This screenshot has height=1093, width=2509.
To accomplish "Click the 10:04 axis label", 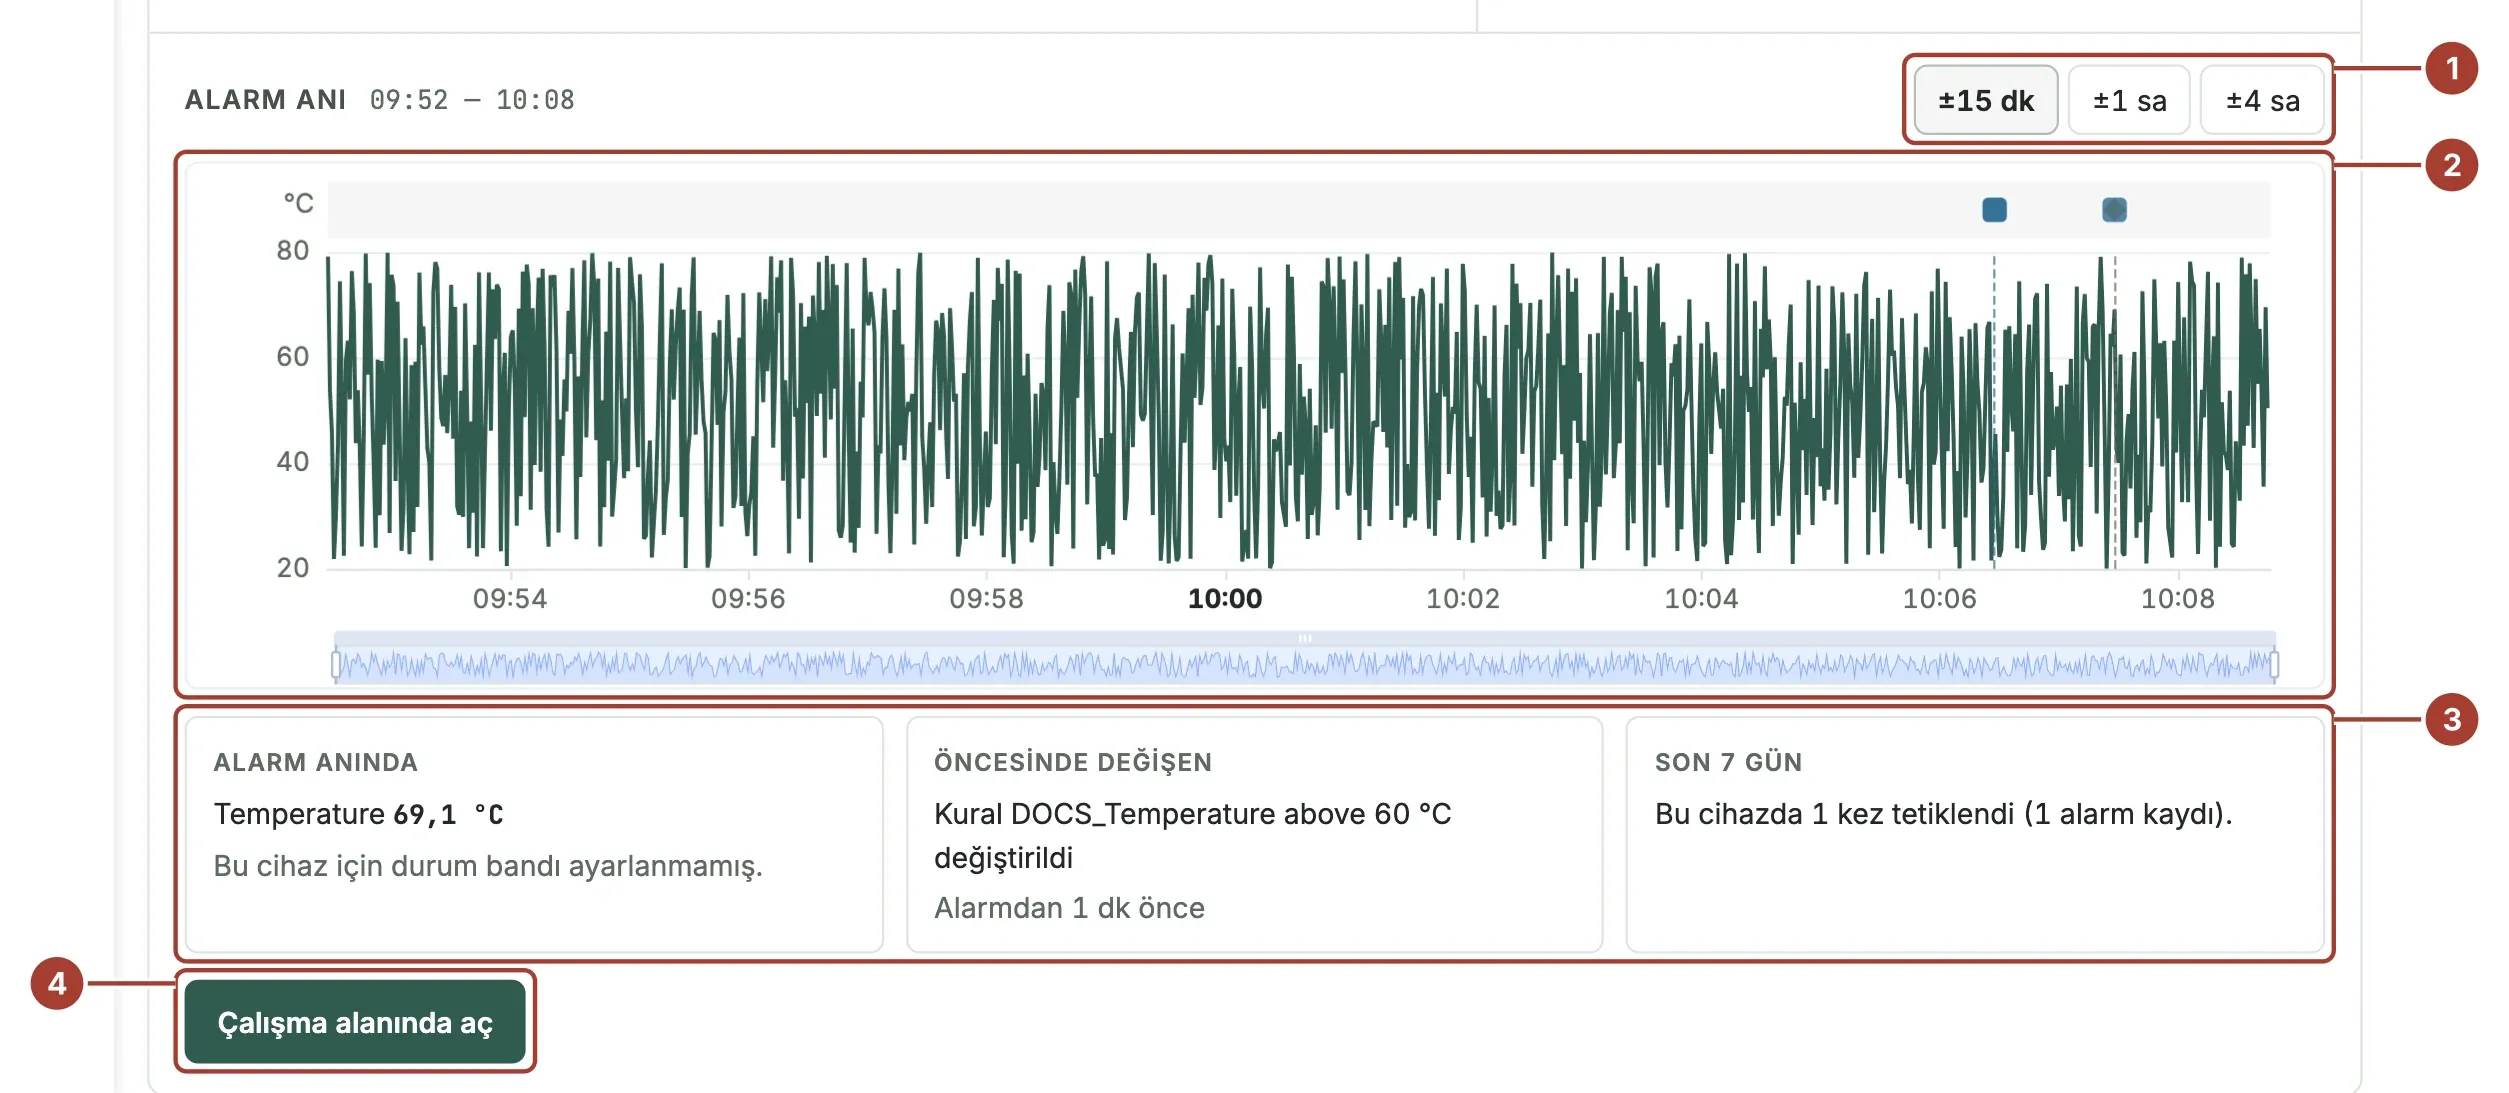I will point(1701,598).
